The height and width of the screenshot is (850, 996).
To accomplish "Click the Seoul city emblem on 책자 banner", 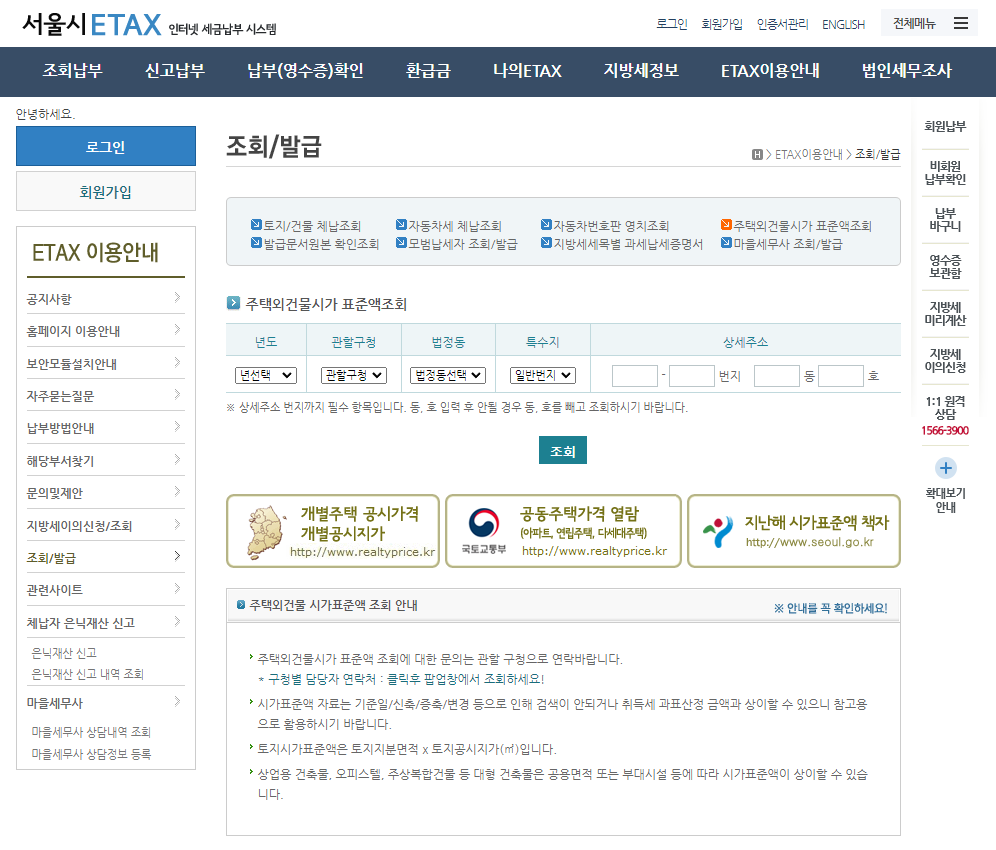I will pyautogui.click(x=718, y=532).
